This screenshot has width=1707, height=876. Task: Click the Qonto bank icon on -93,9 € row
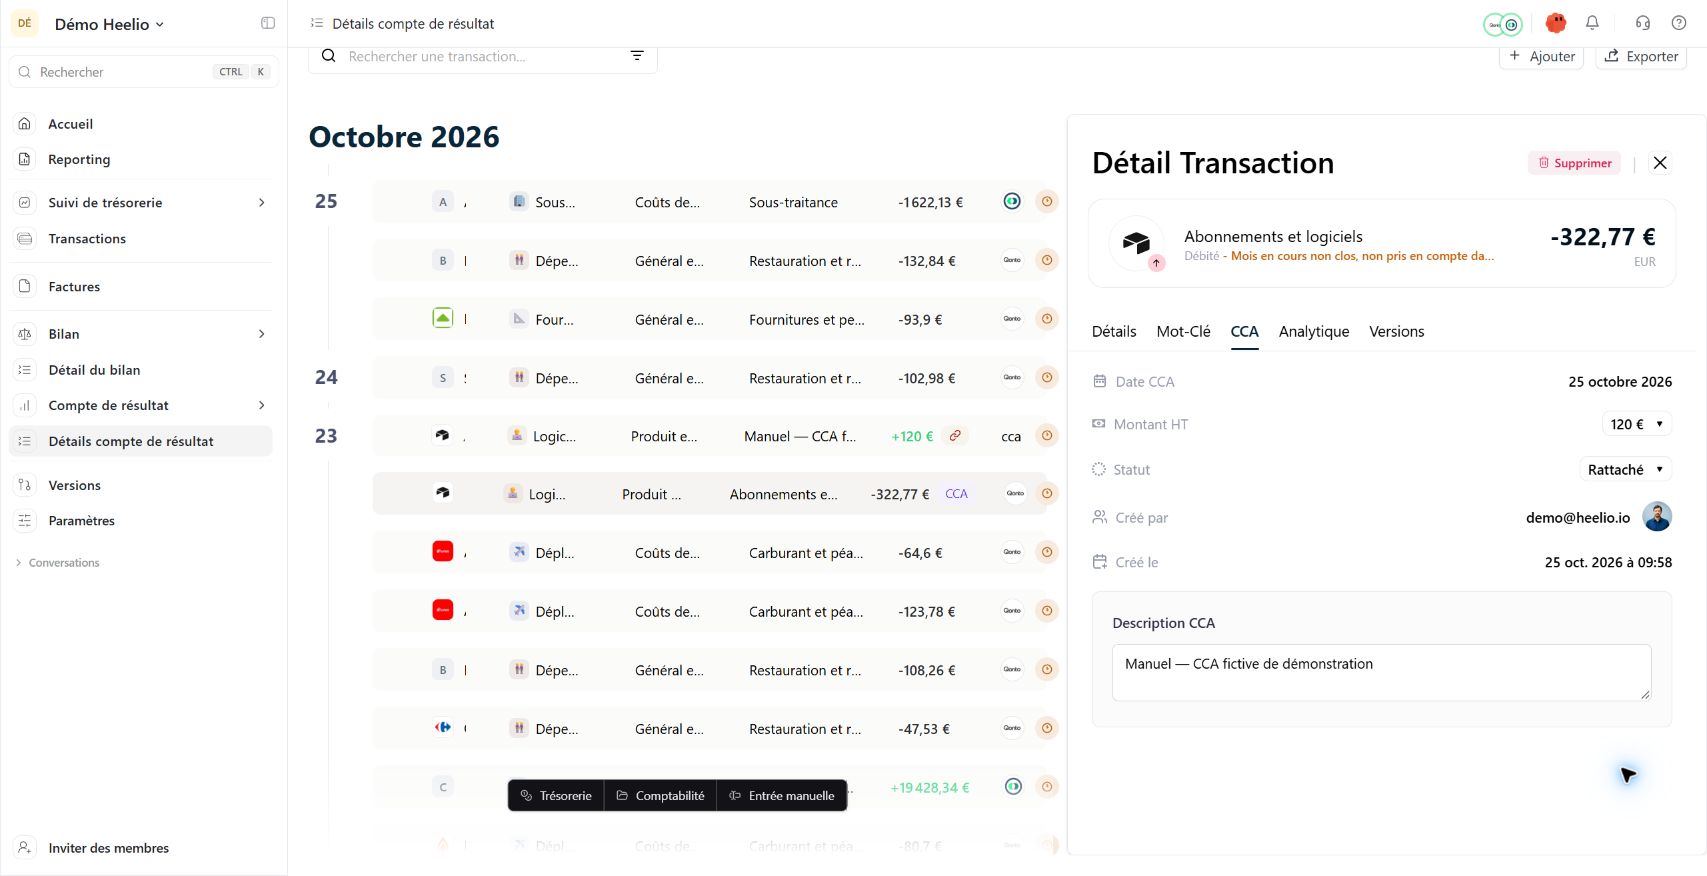point(1012,319)
